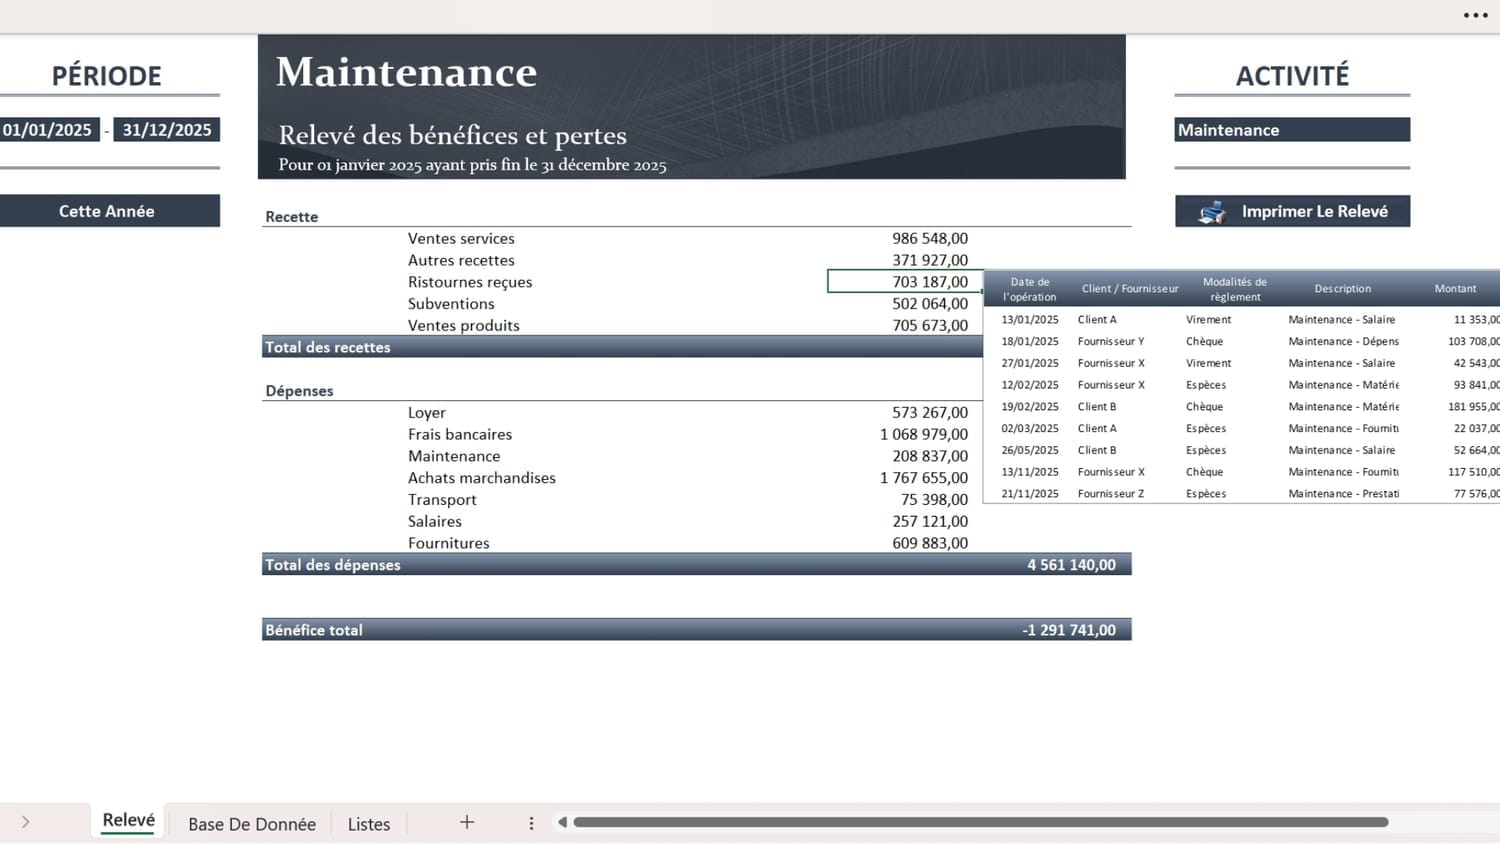Switch to the Base De Donnée tab
1500x844 pixels.
click(x=252, y=824)
